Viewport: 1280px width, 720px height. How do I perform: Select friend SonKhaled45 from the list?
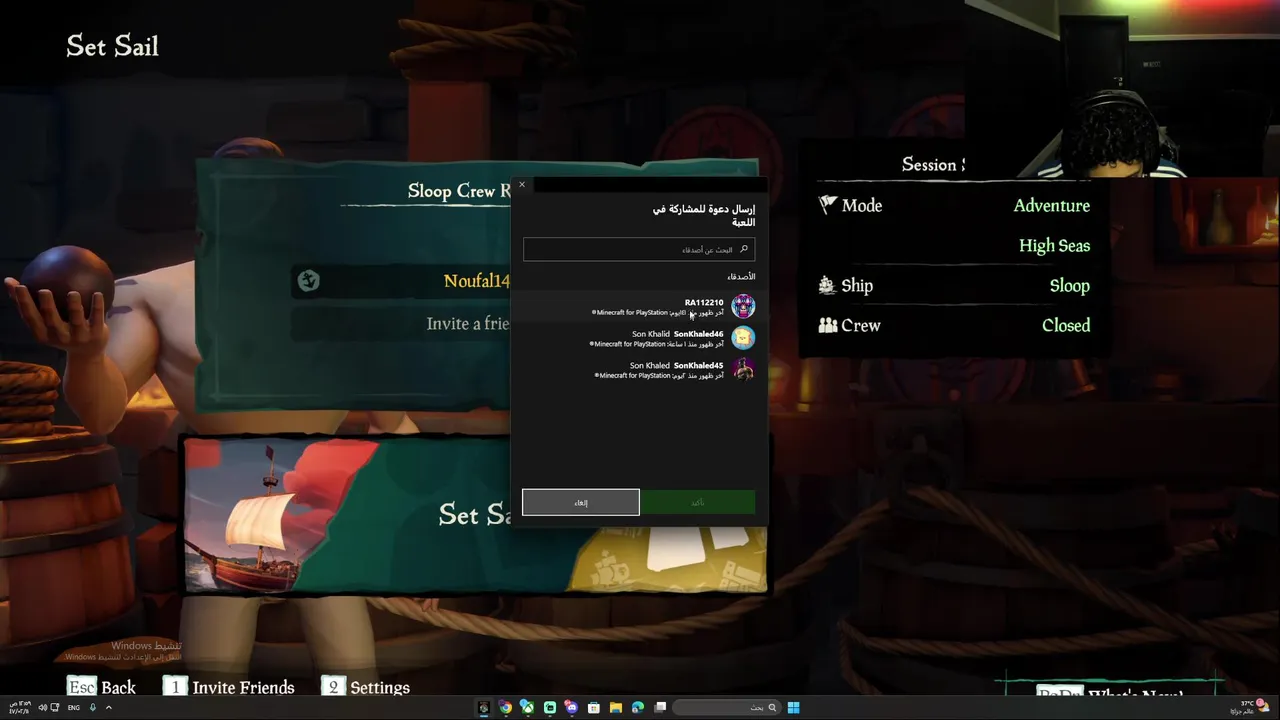pos(639,370)
